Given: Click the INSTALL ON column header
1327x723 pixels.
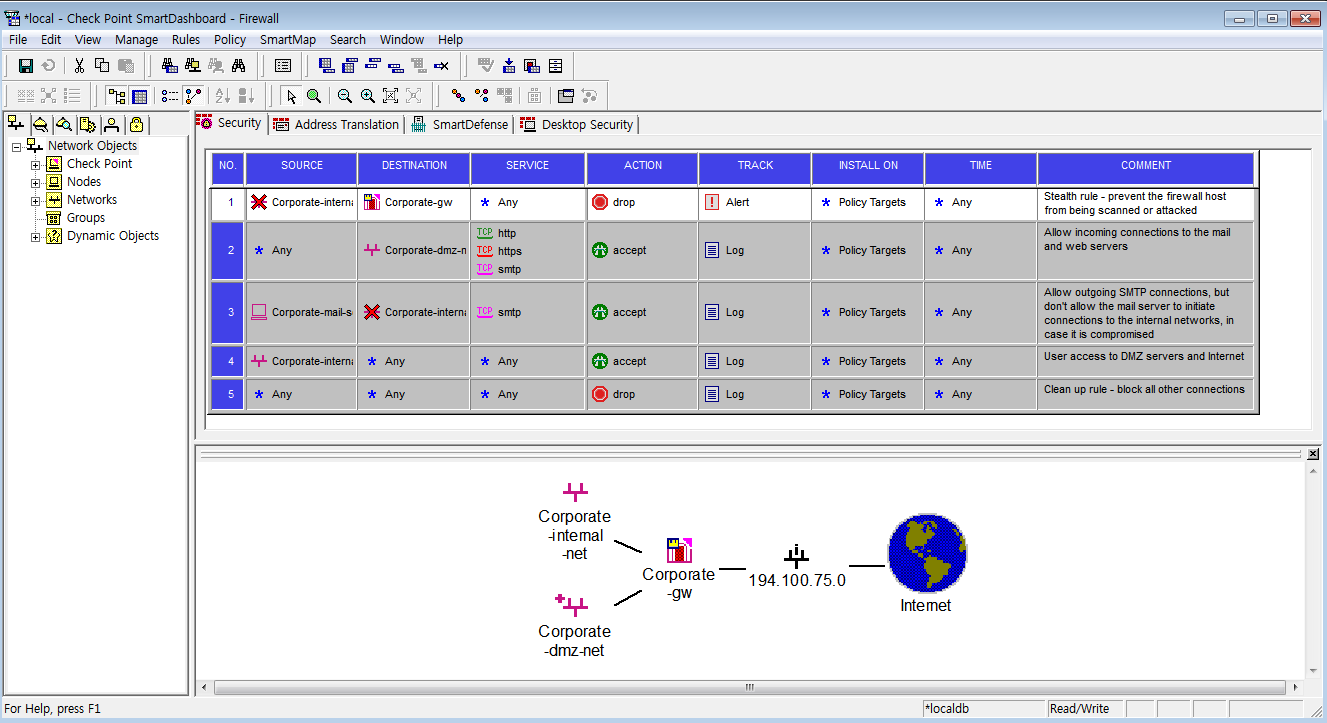Looking at the screenshot, I should pos(868,166).
